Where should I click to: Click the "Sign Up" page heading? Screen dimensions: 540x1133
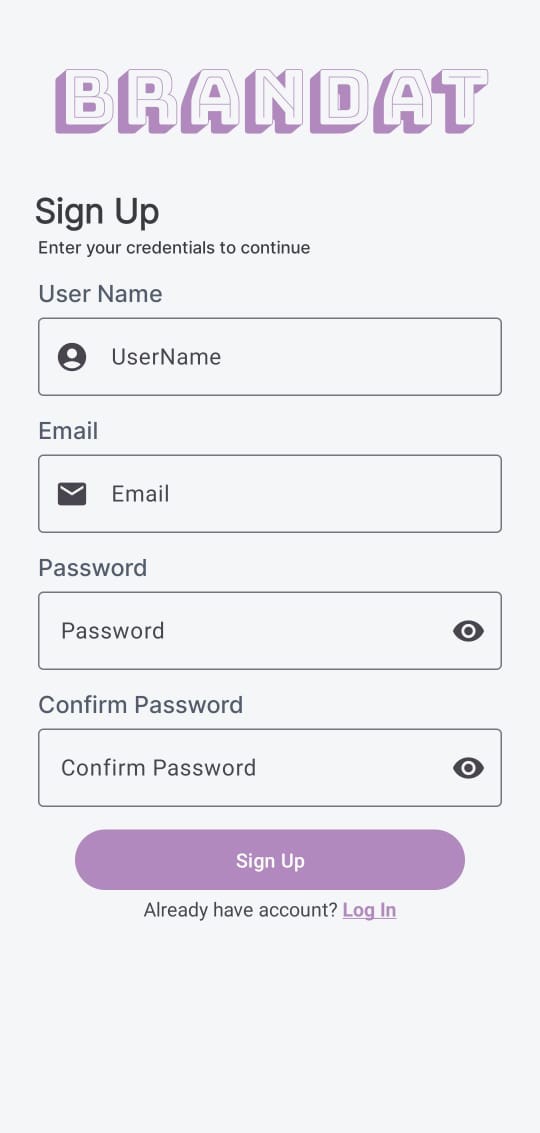click(97, 212)
